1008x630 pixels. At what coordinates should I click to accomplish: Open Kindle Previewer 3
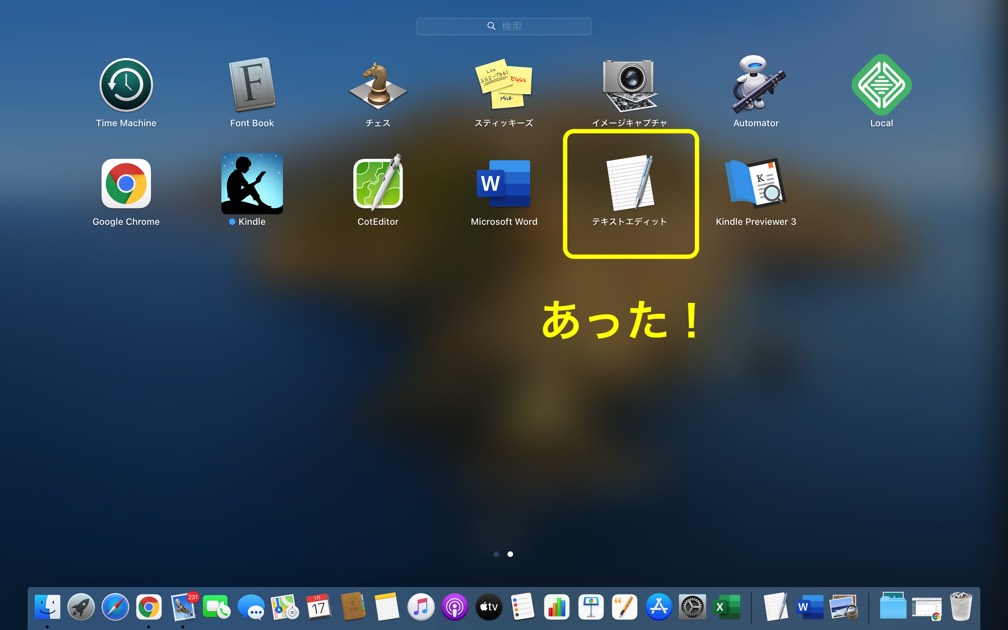click(x=756, y=184)
